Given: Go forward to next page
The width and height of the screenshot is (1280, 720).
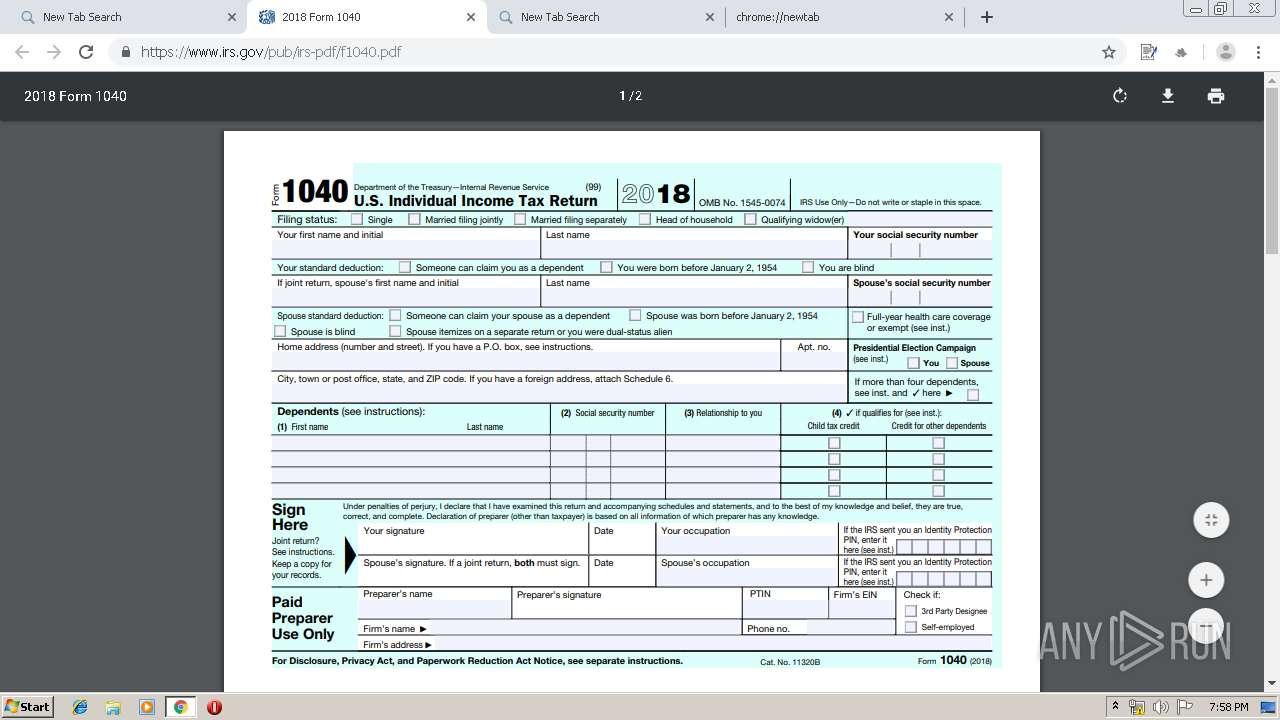Looking at the screenshot, I should pyautogui.click(x=54, y=52).
